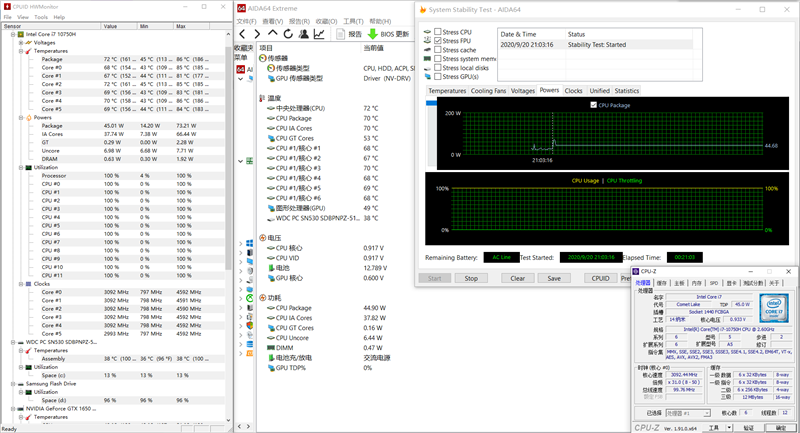This screenshot has width=800, height=433.
Task: Click the green BIOS update arrow icon
Action: pyautogui.click(x=373, y=34)
